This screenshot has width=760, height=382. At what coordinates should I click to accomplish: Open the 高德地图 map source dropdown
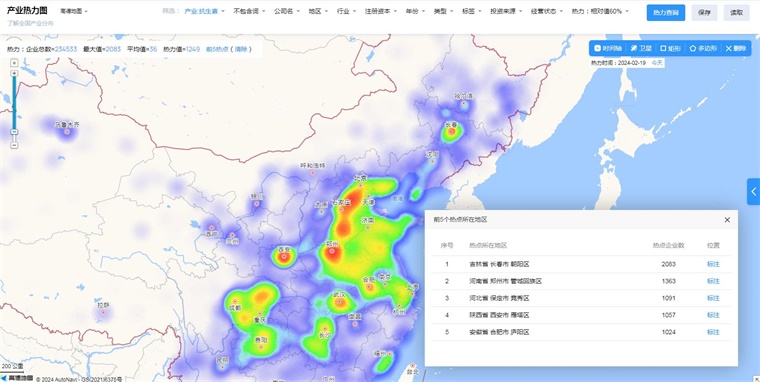coord(74,11)
